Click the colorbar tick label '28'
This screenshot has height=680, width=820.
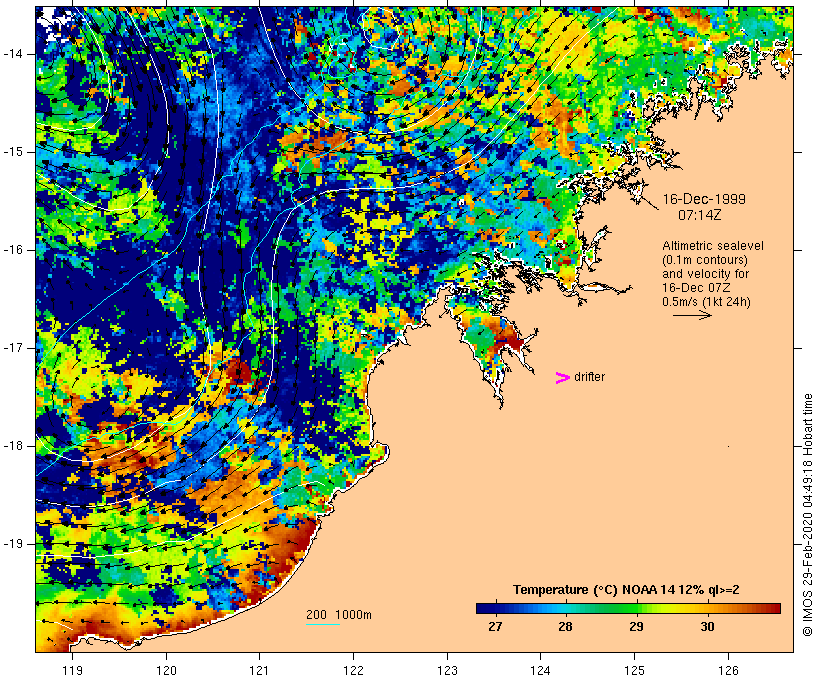pos(565,626)
